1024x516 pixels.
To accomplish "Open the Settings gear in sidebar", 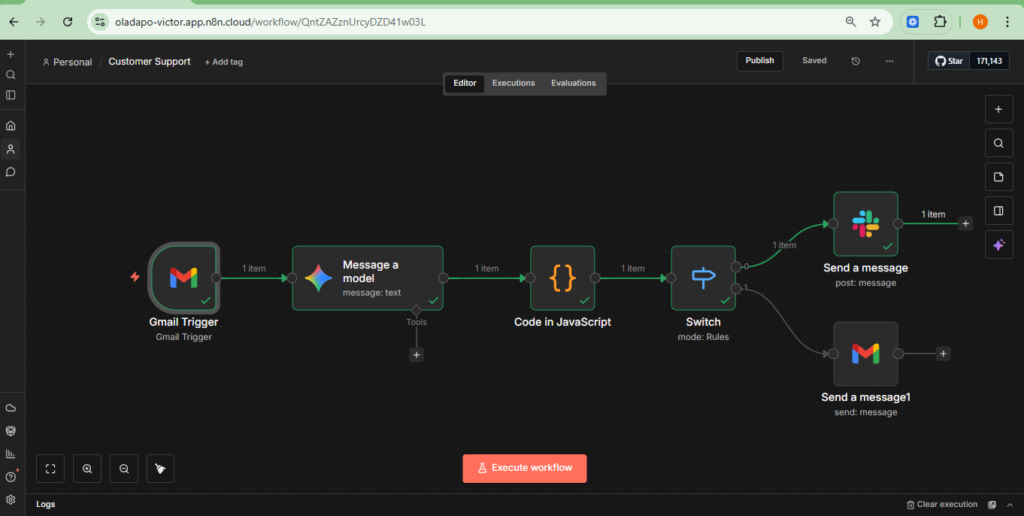I will (x=10, y=500).
